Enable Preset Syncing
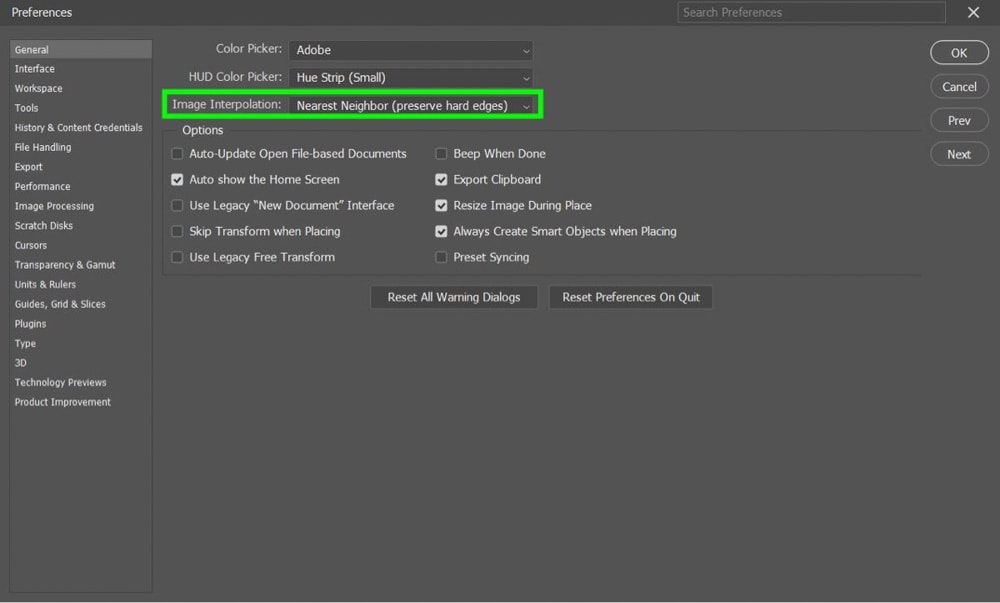This screenshot has width=1000, height=603. point(441,257)
